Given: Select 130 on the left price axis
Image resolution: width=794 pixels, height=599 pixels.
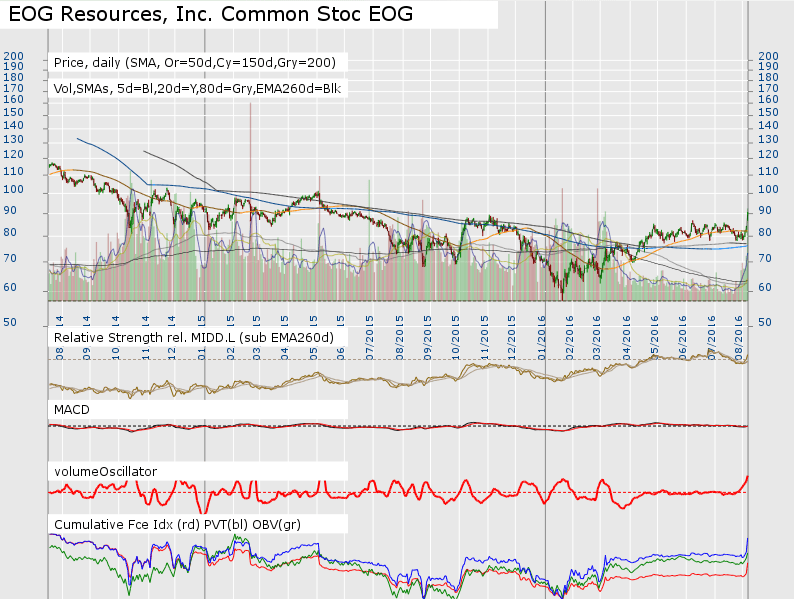Looking at the screenshot, I should (14, 139).
